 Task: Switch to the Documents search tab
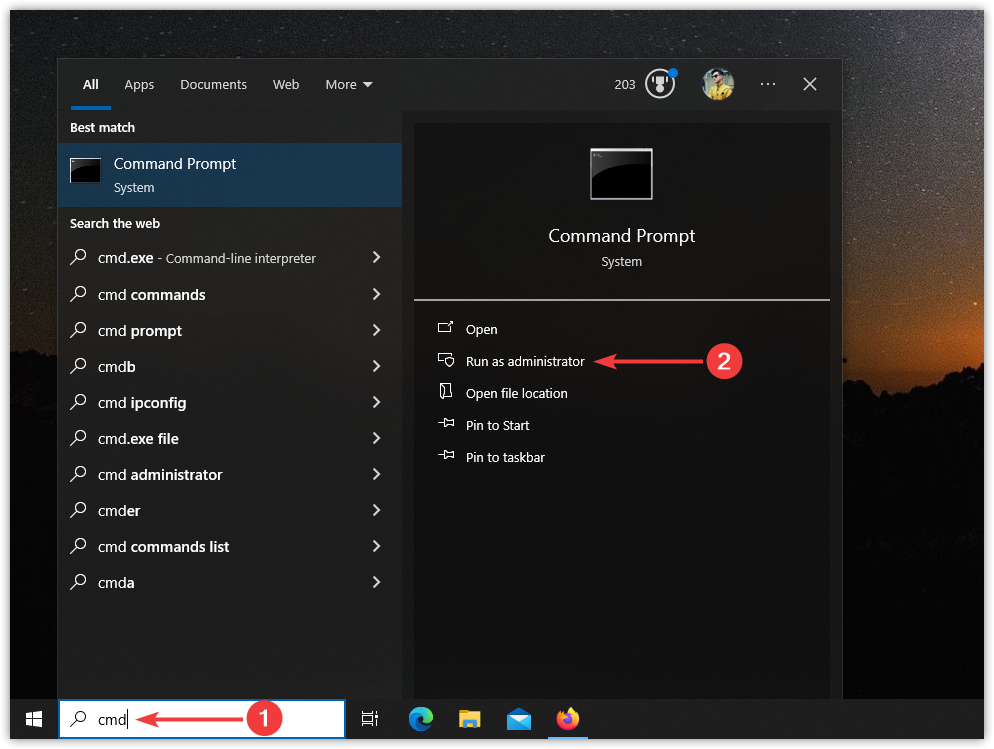tap(213, 85)
